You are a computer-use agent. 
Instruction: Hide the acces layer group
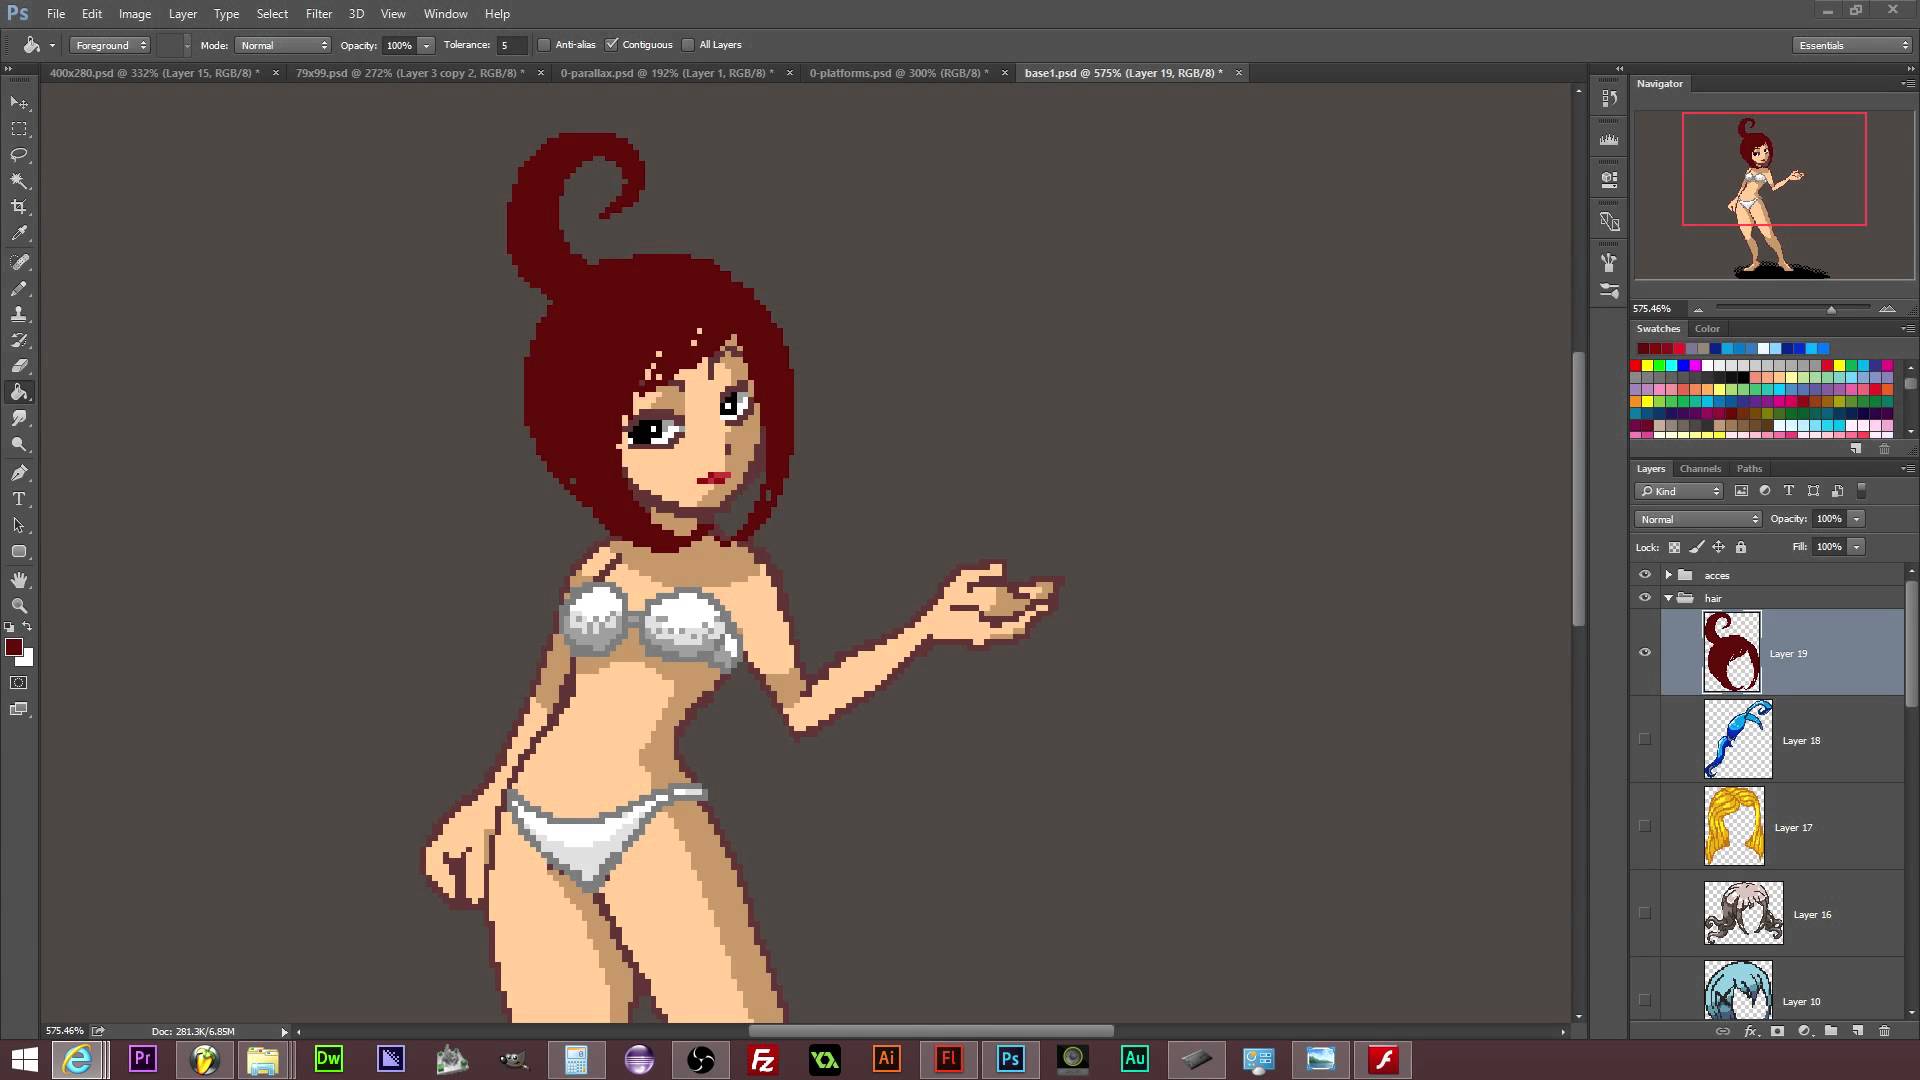[x=1646, y=574]
